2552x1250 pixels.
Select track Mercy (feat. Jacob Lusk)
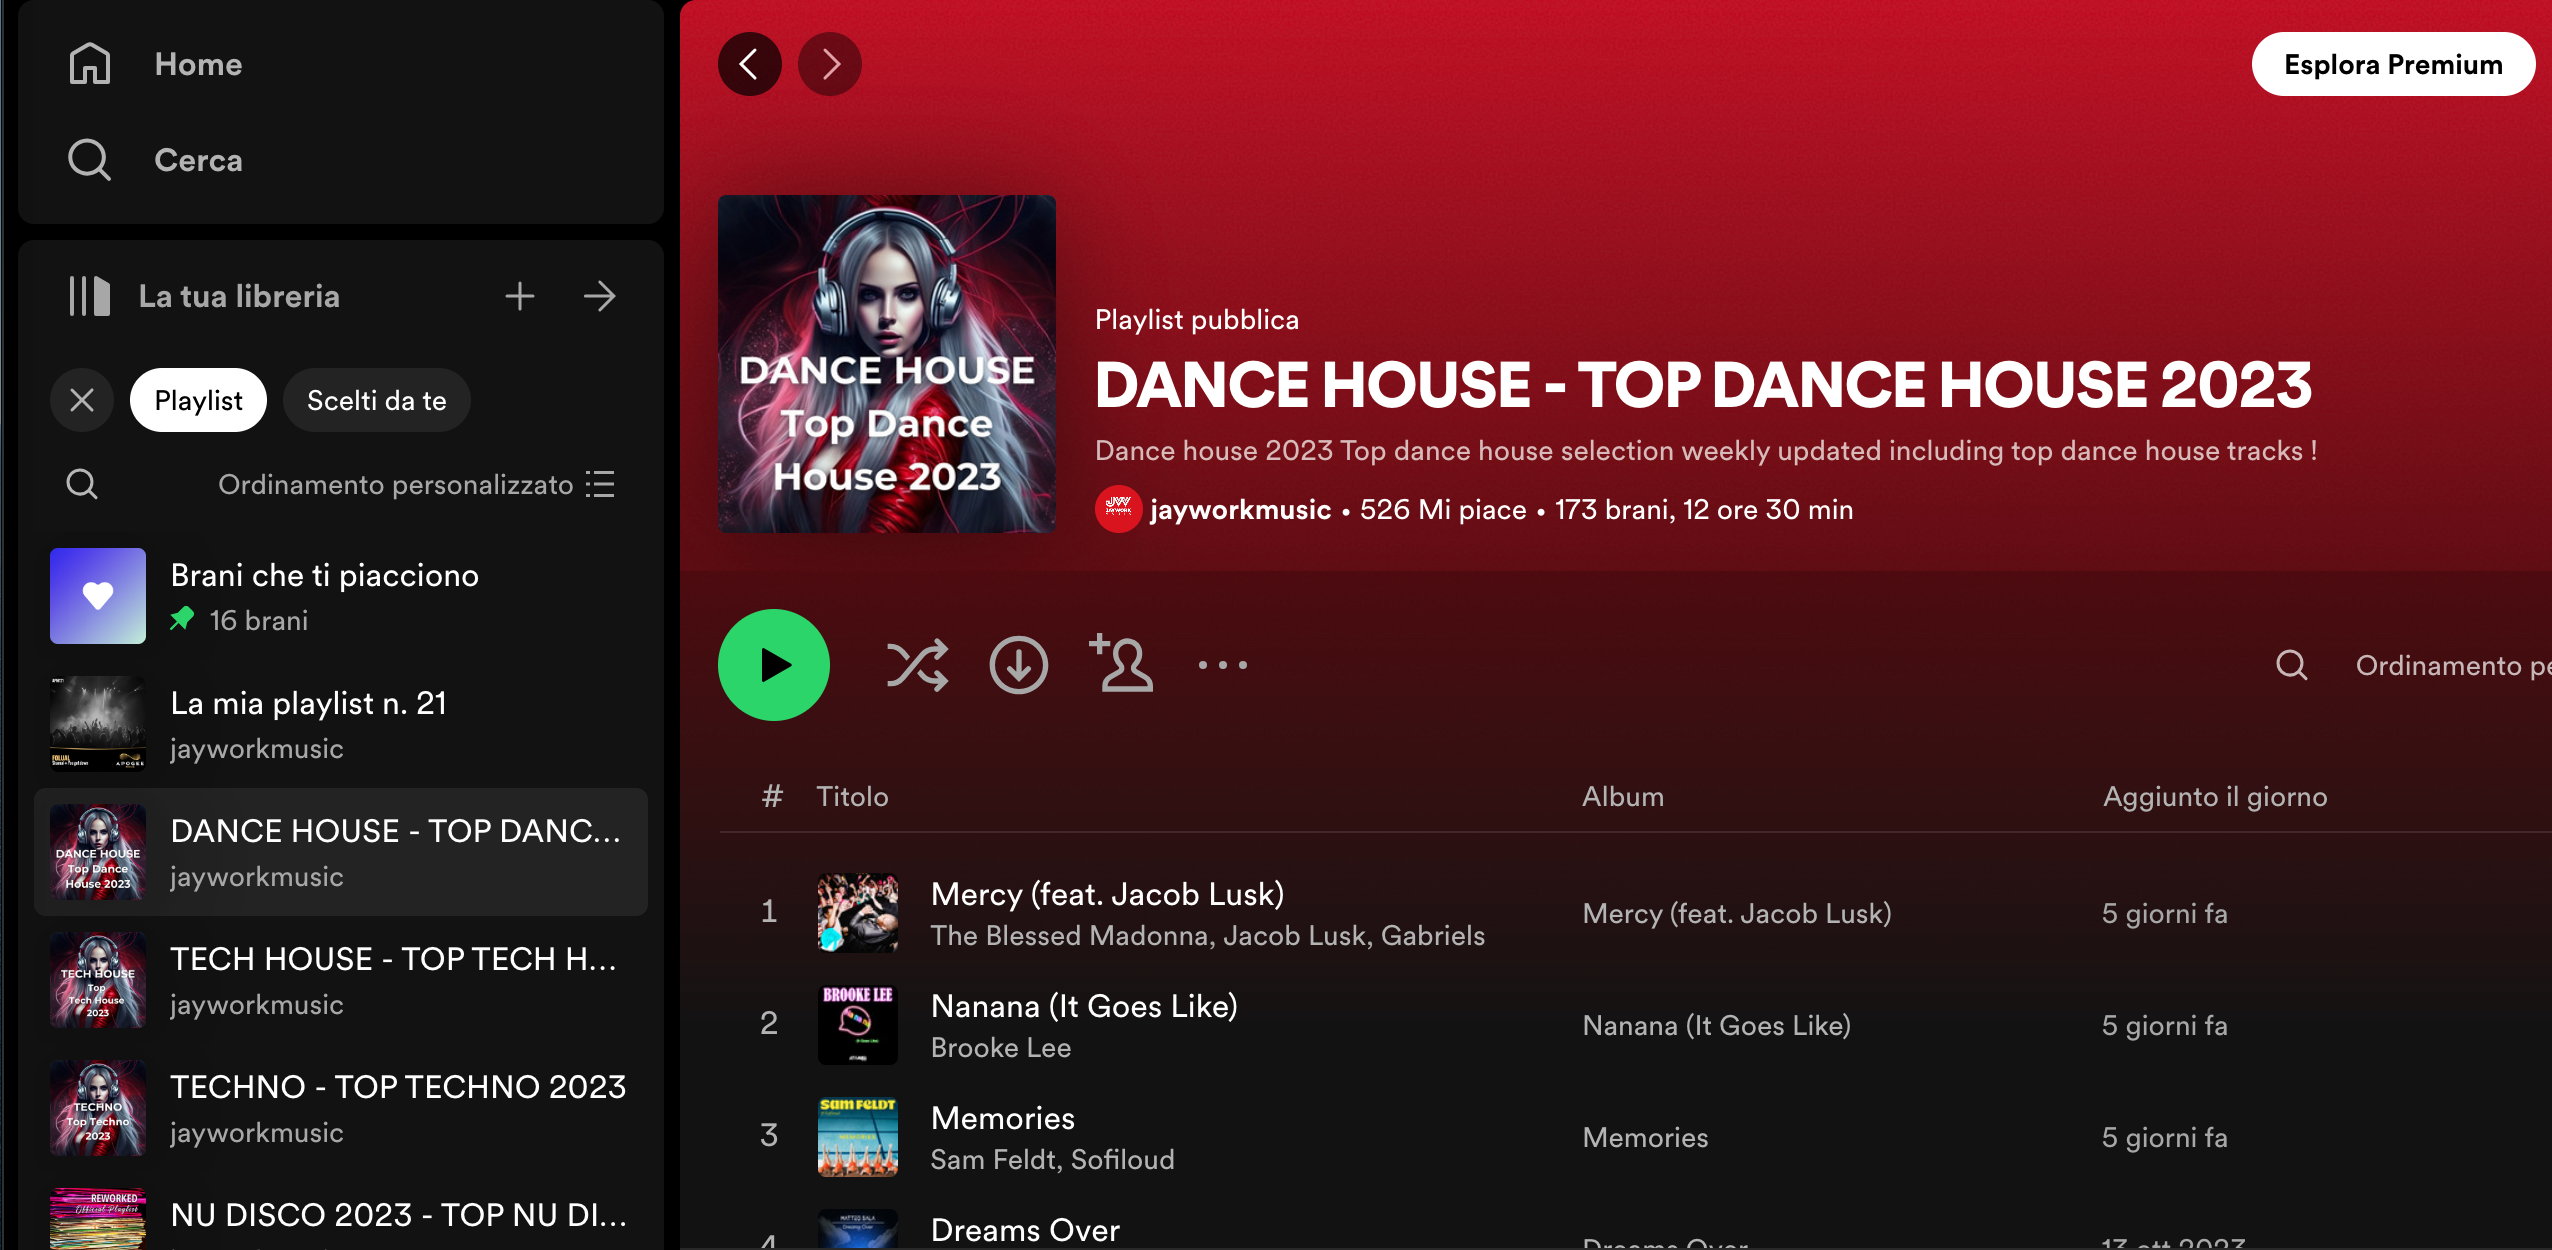pyautogui.click(x=1107, y=894)
